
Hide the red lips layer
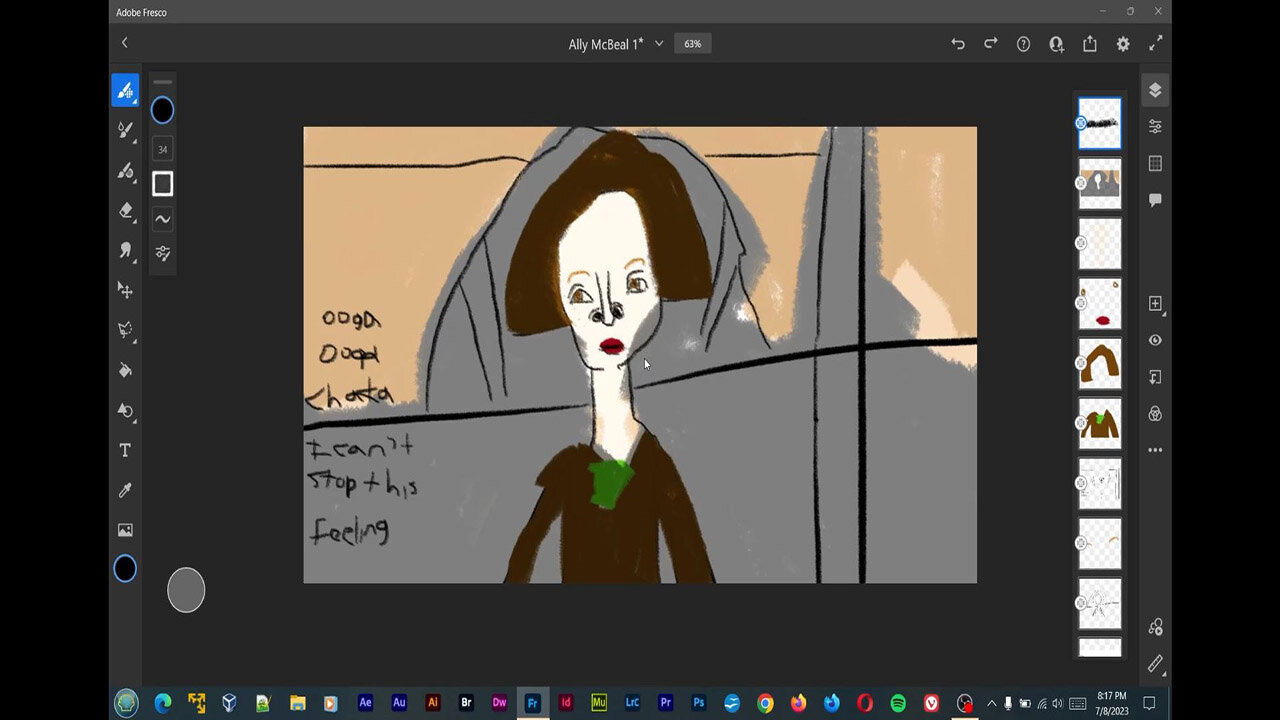(1081, 303)
